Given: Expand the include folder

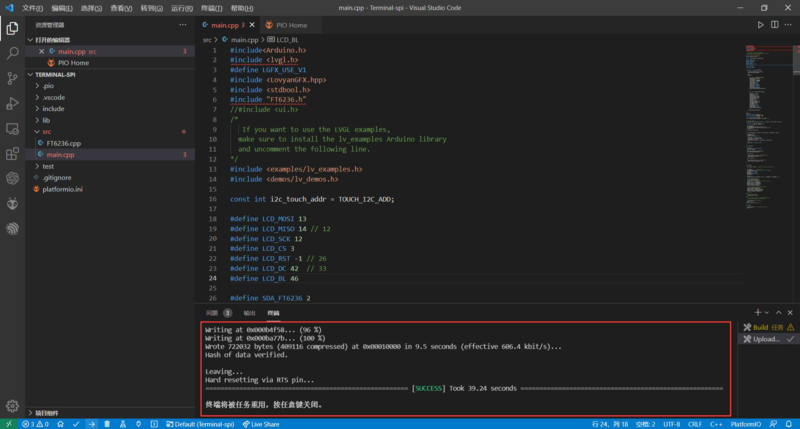Looking at the screenshot, I should click(53, 108).
